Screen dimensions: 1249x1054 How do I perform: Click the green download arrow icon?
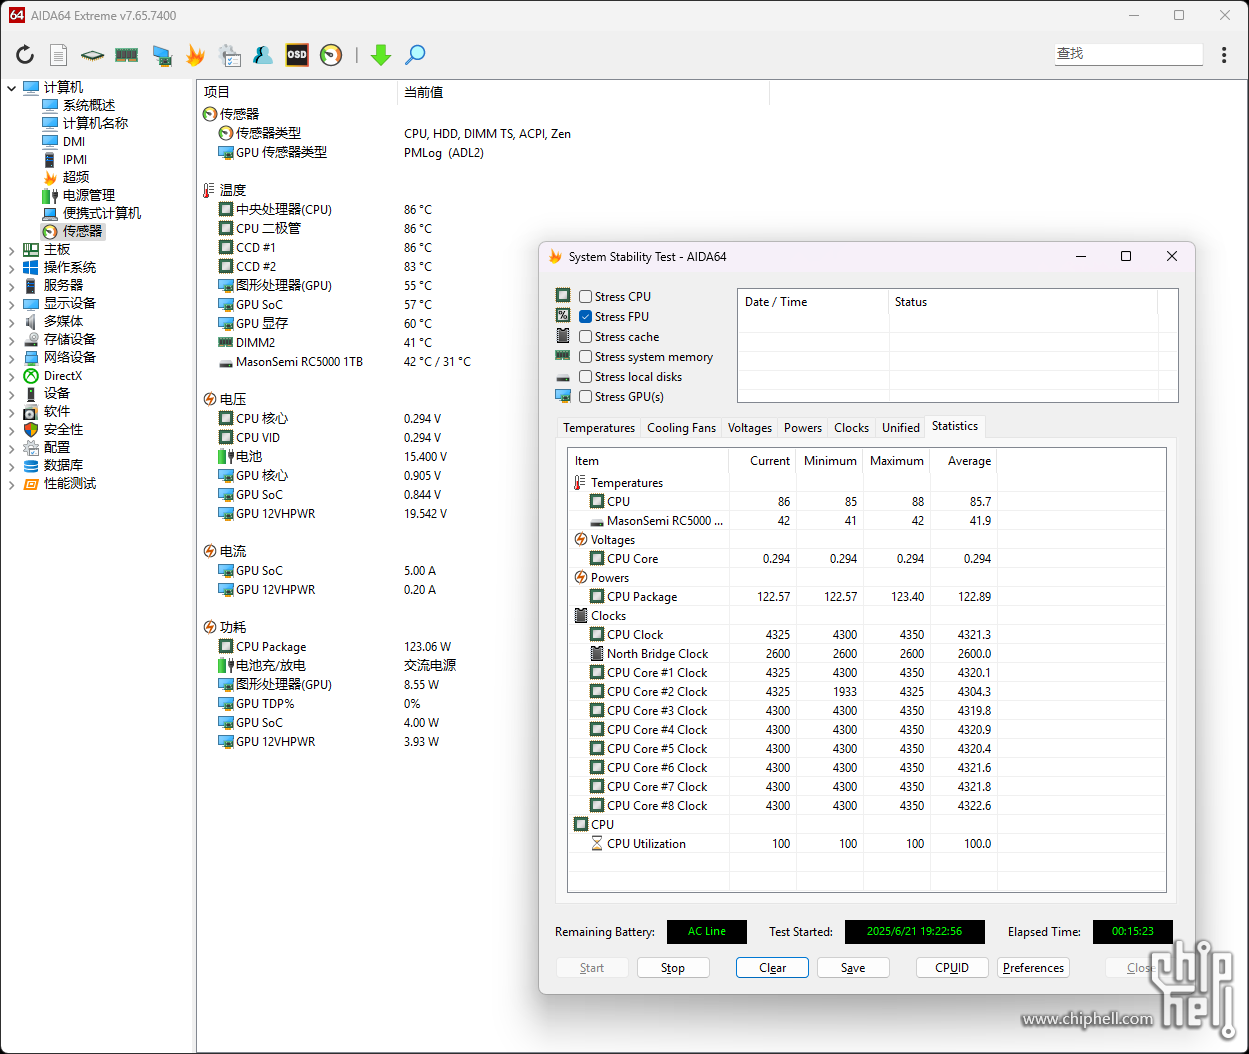click(x=380, y=55)
